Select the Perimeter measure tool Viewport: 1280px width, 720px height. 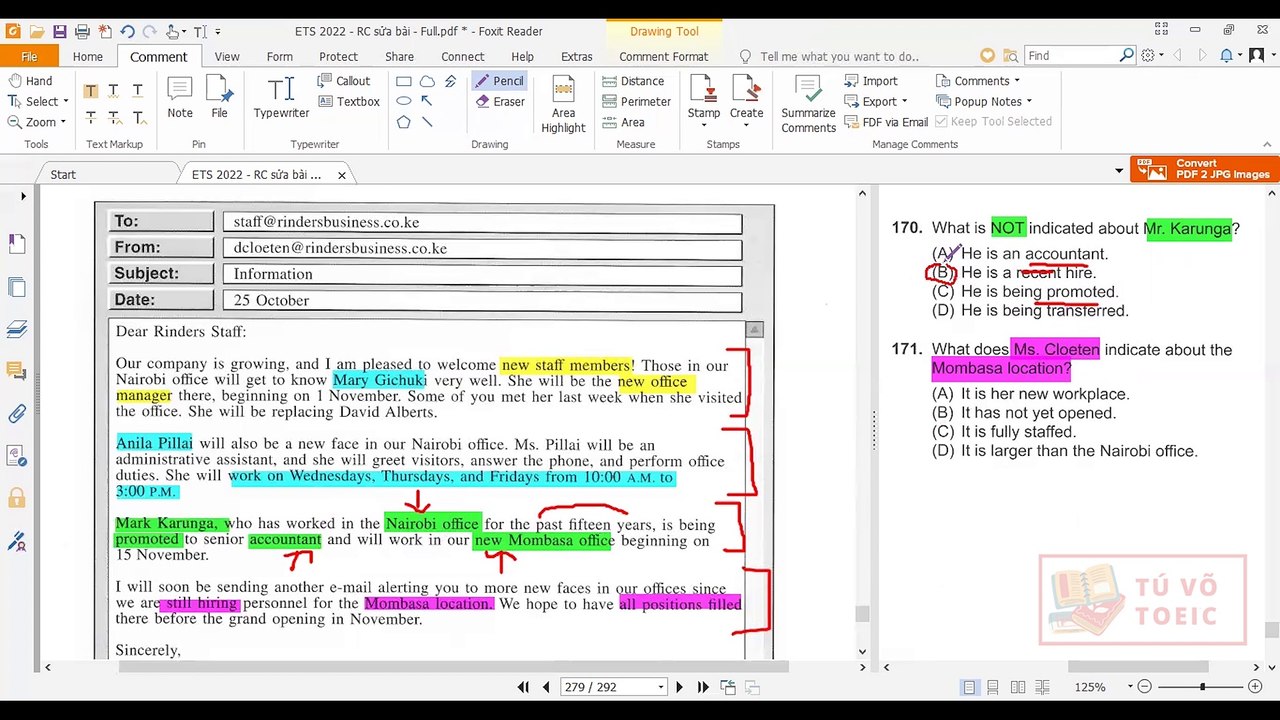[636, 102]
